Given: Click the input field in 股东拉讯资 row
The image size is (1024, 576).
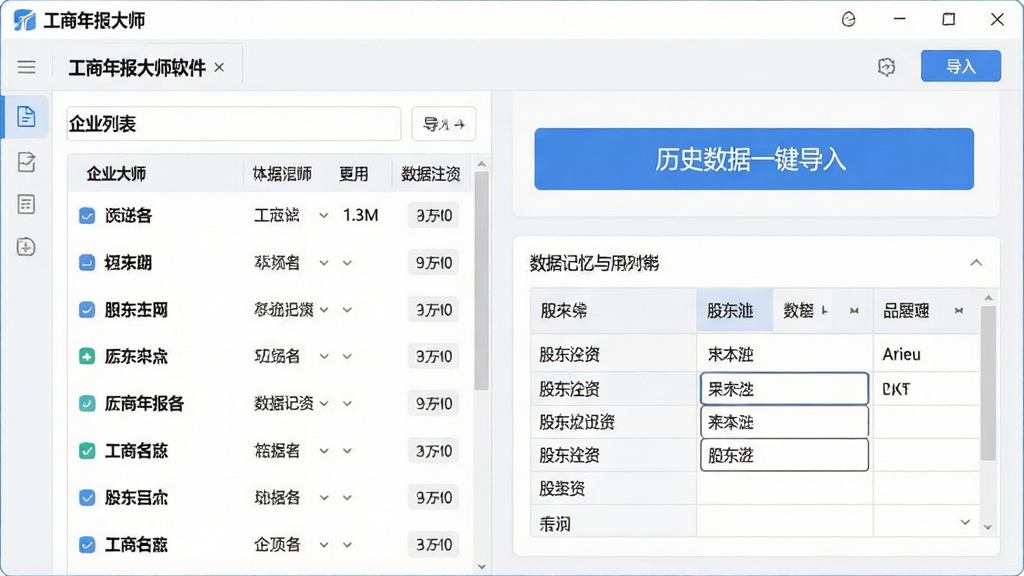Looking at the screenshot, I should (784, 423).
